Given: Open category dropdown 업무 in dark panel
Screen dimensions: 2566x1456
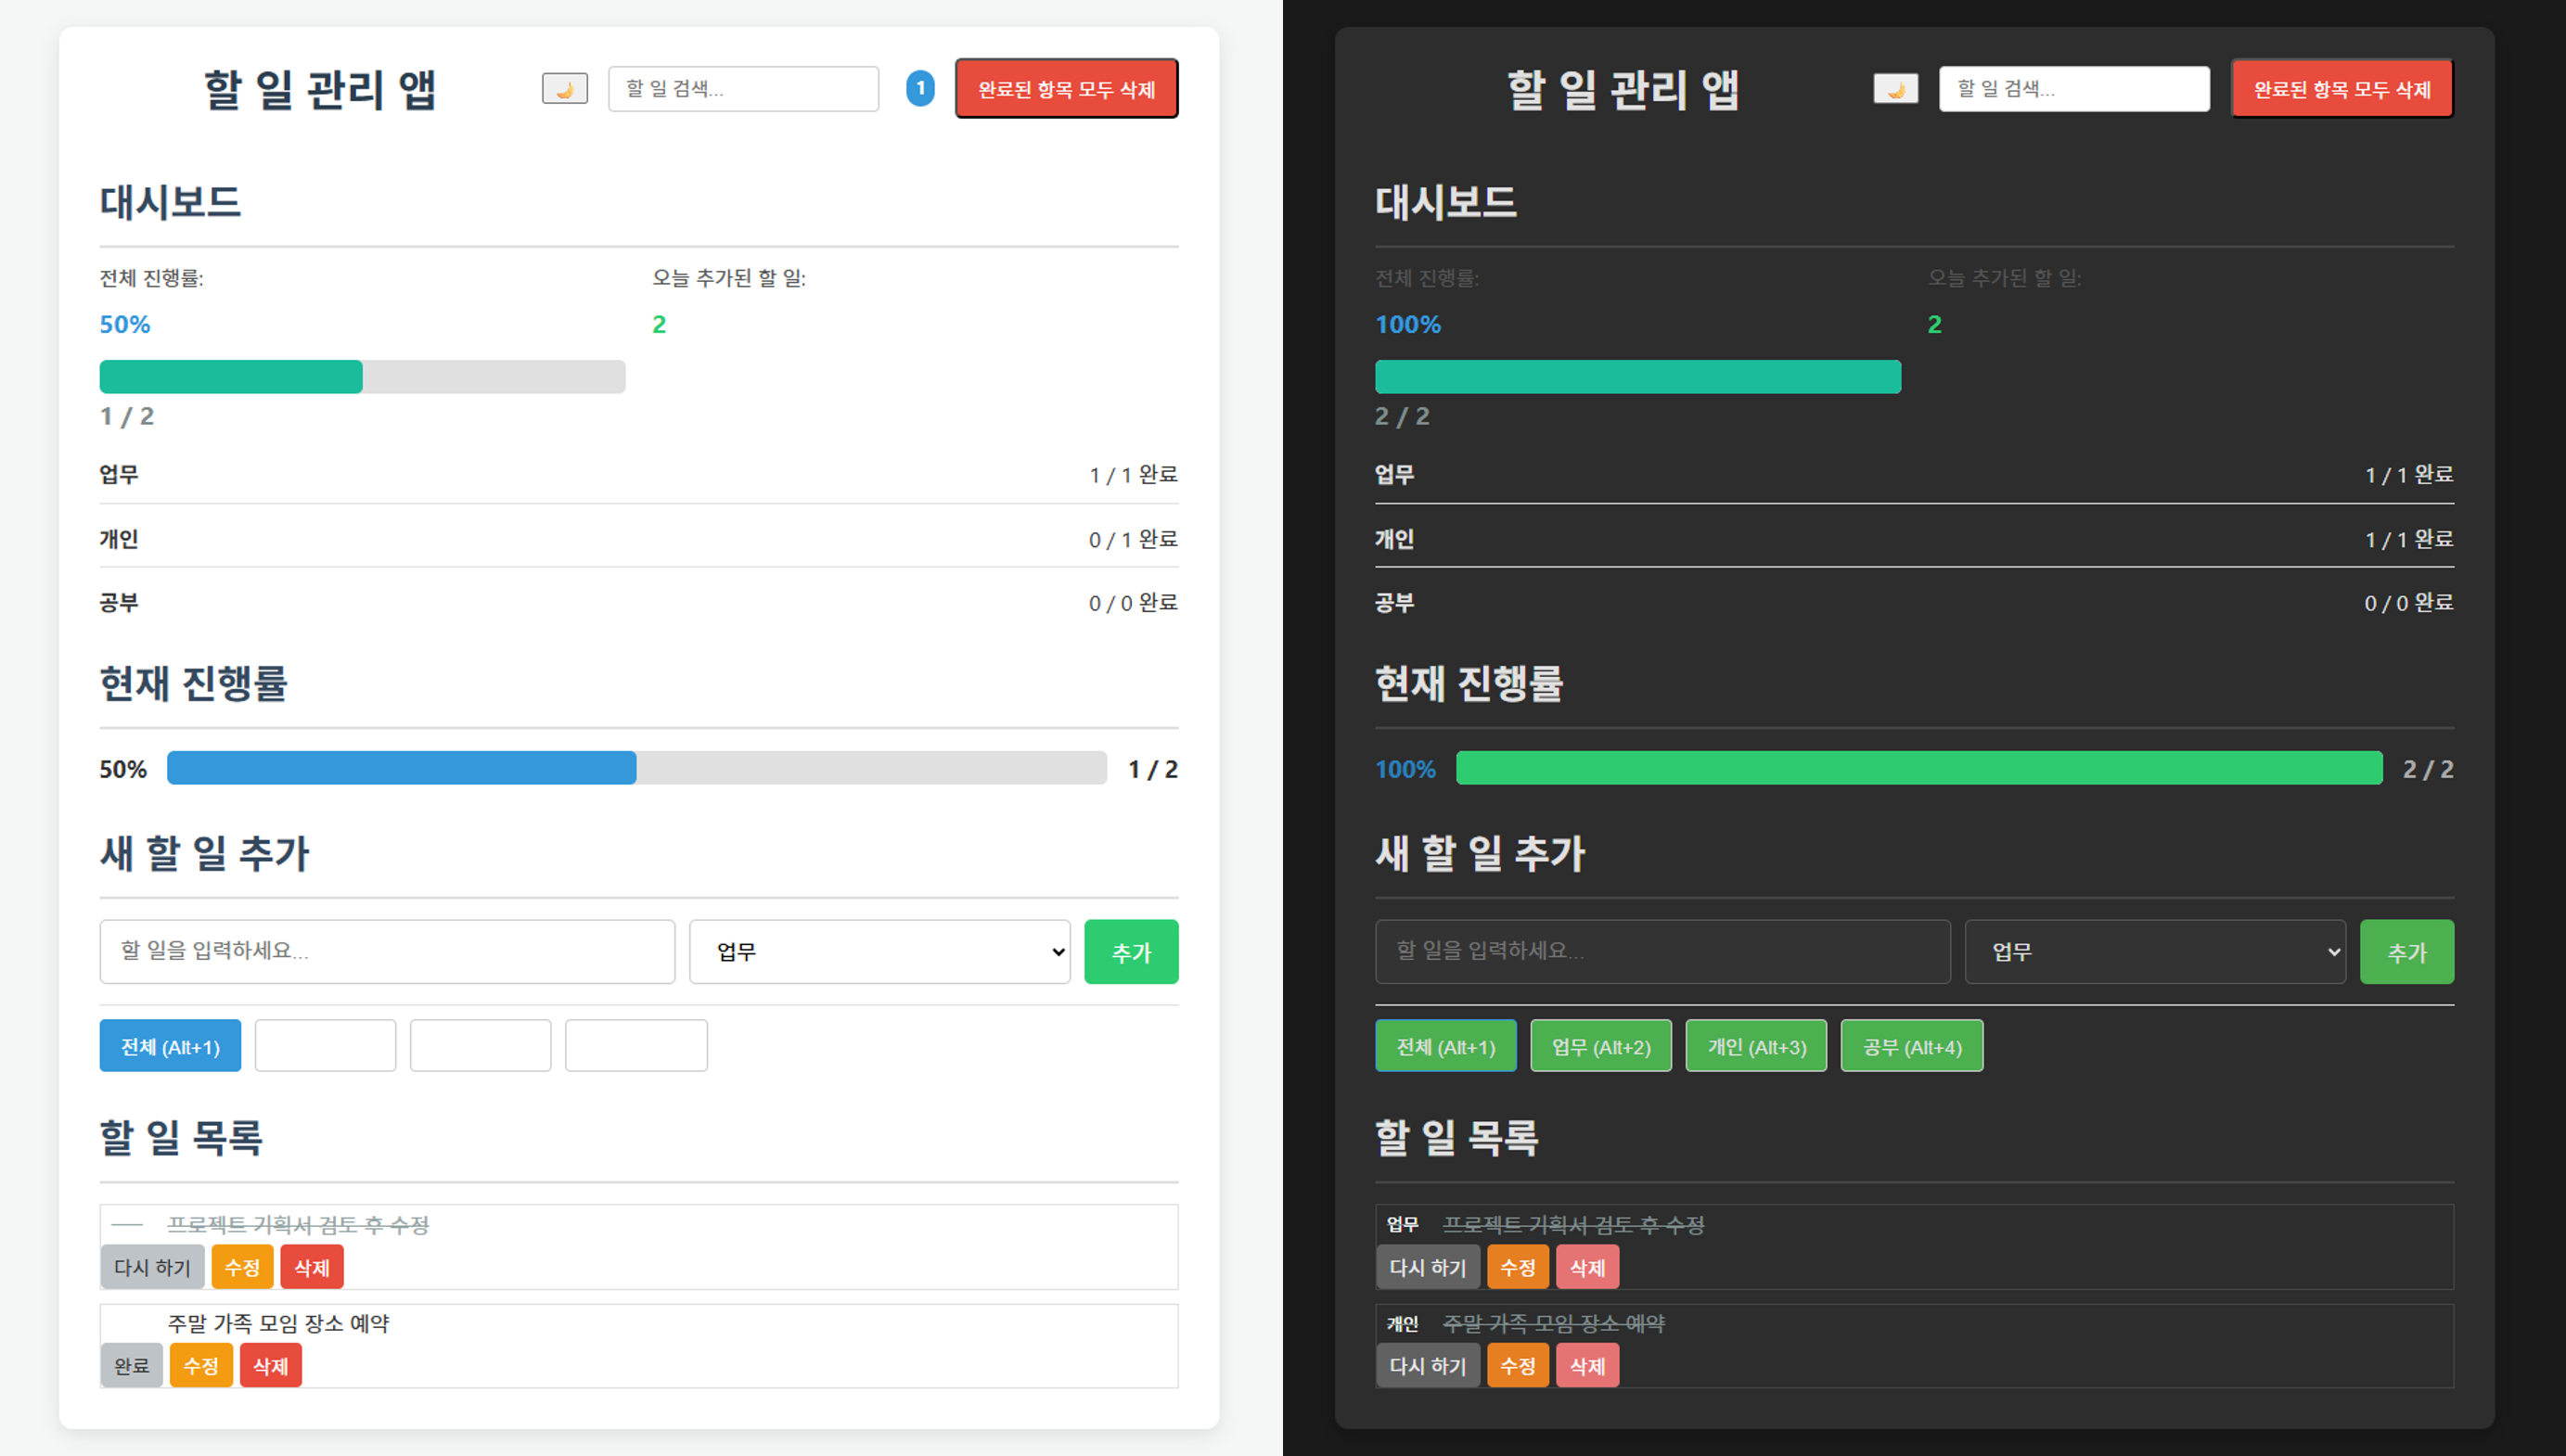Looking at the screenshot, I should tap(2154, 952).
